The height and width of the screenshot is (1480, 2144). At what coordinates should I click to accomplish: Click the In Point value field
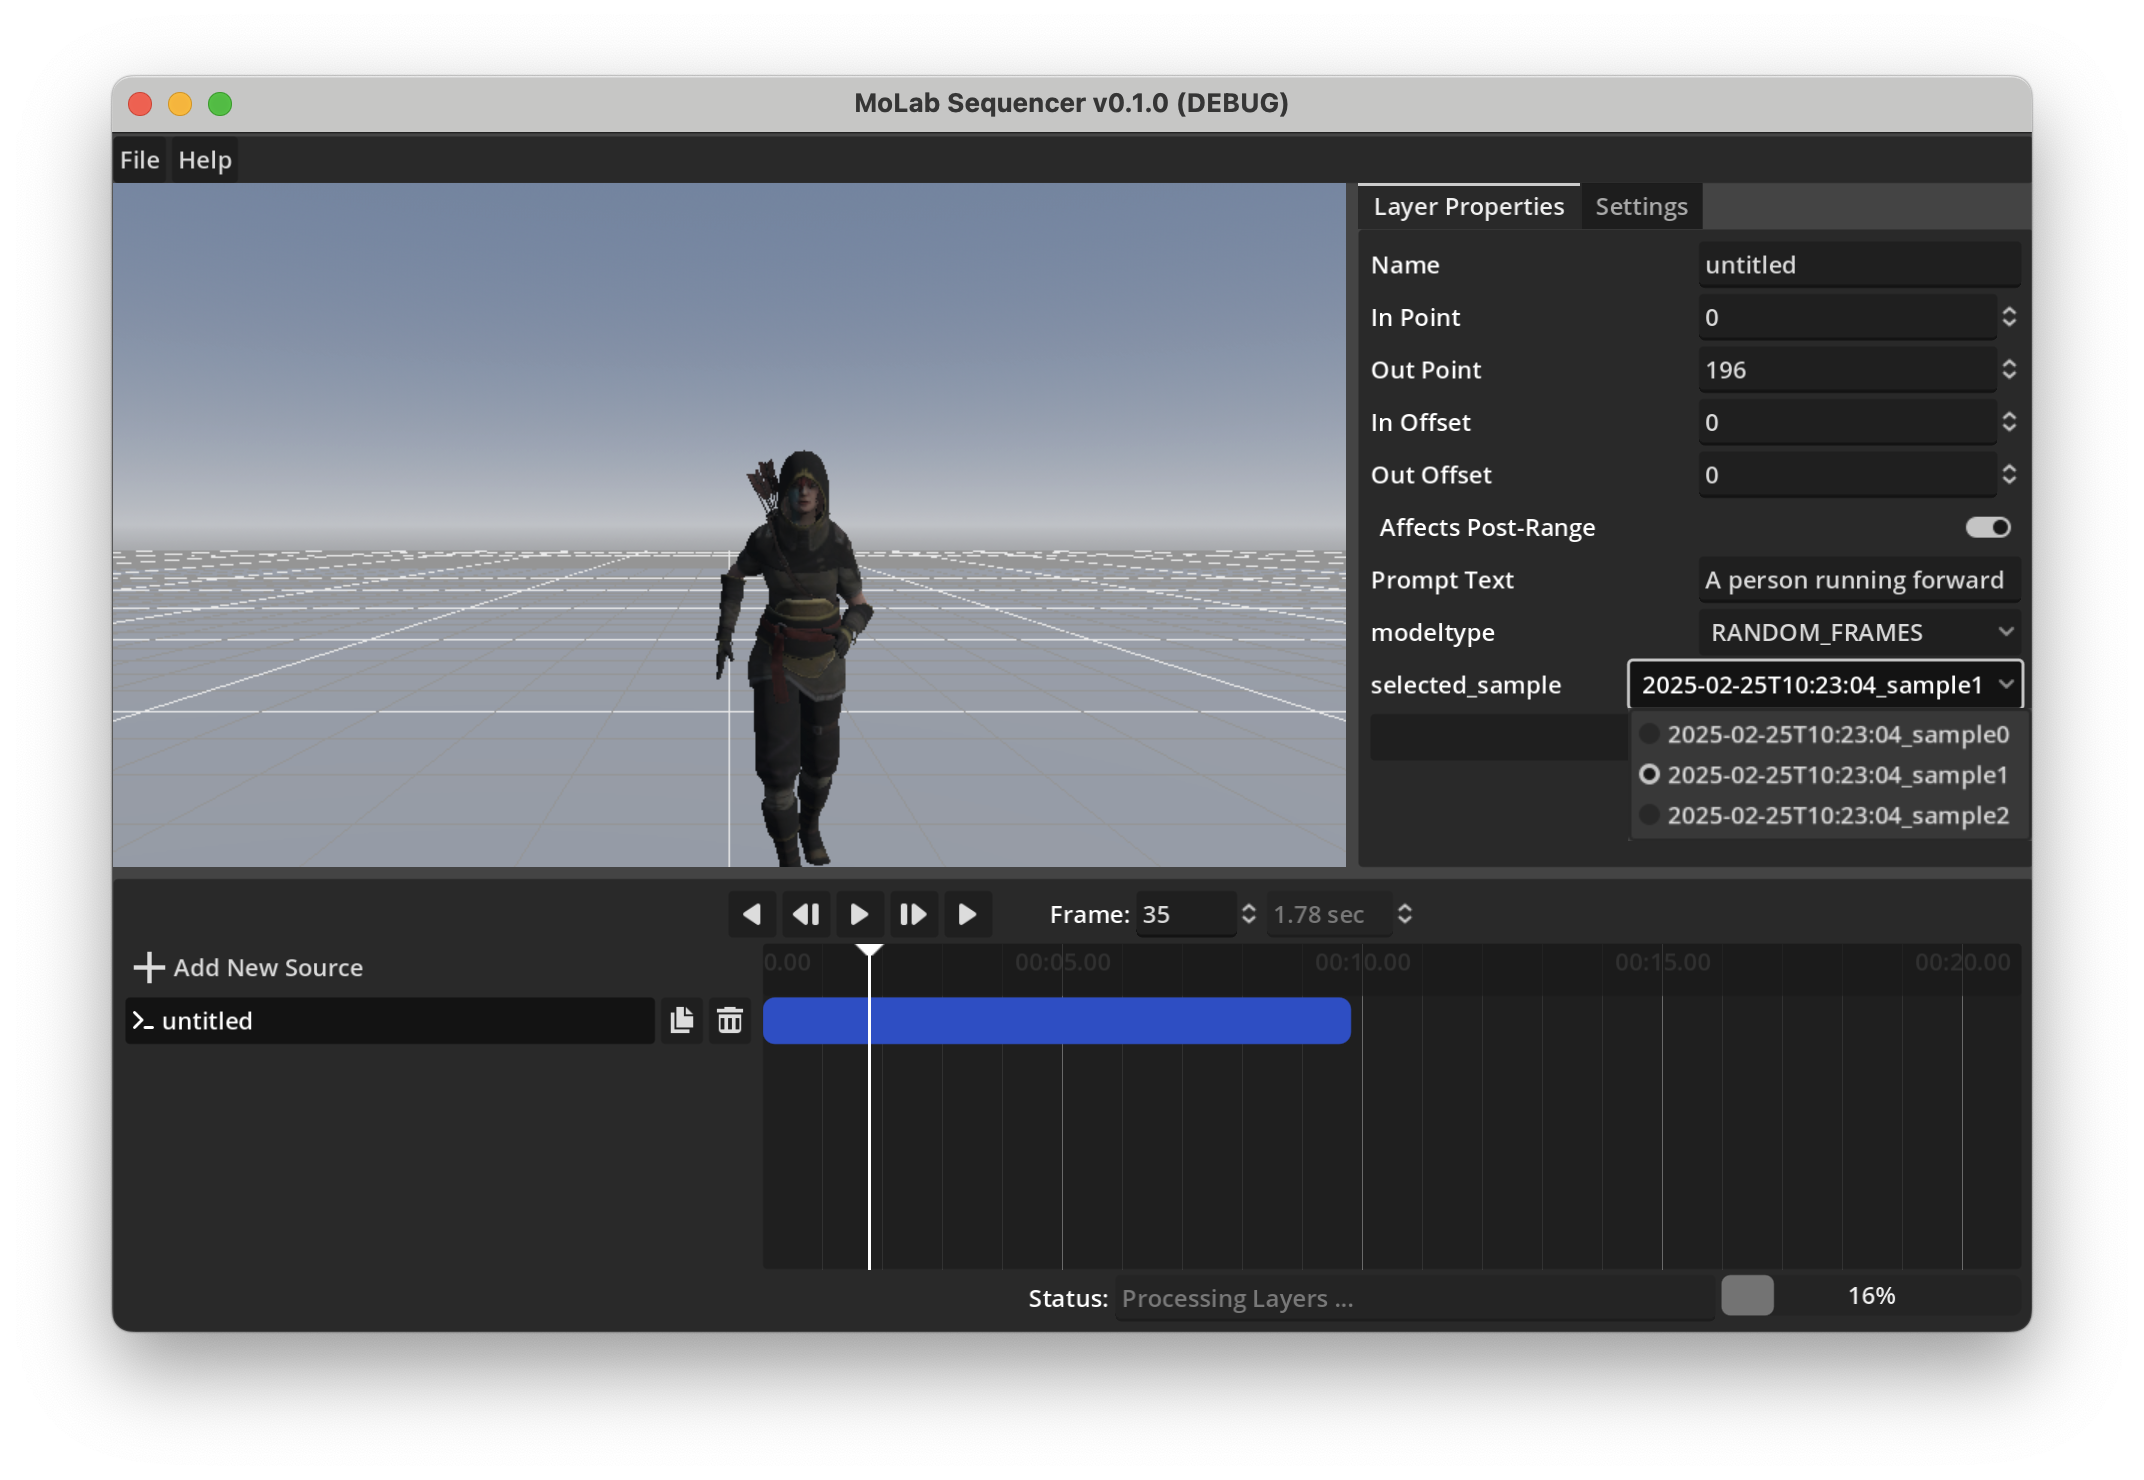(1847, 317)
